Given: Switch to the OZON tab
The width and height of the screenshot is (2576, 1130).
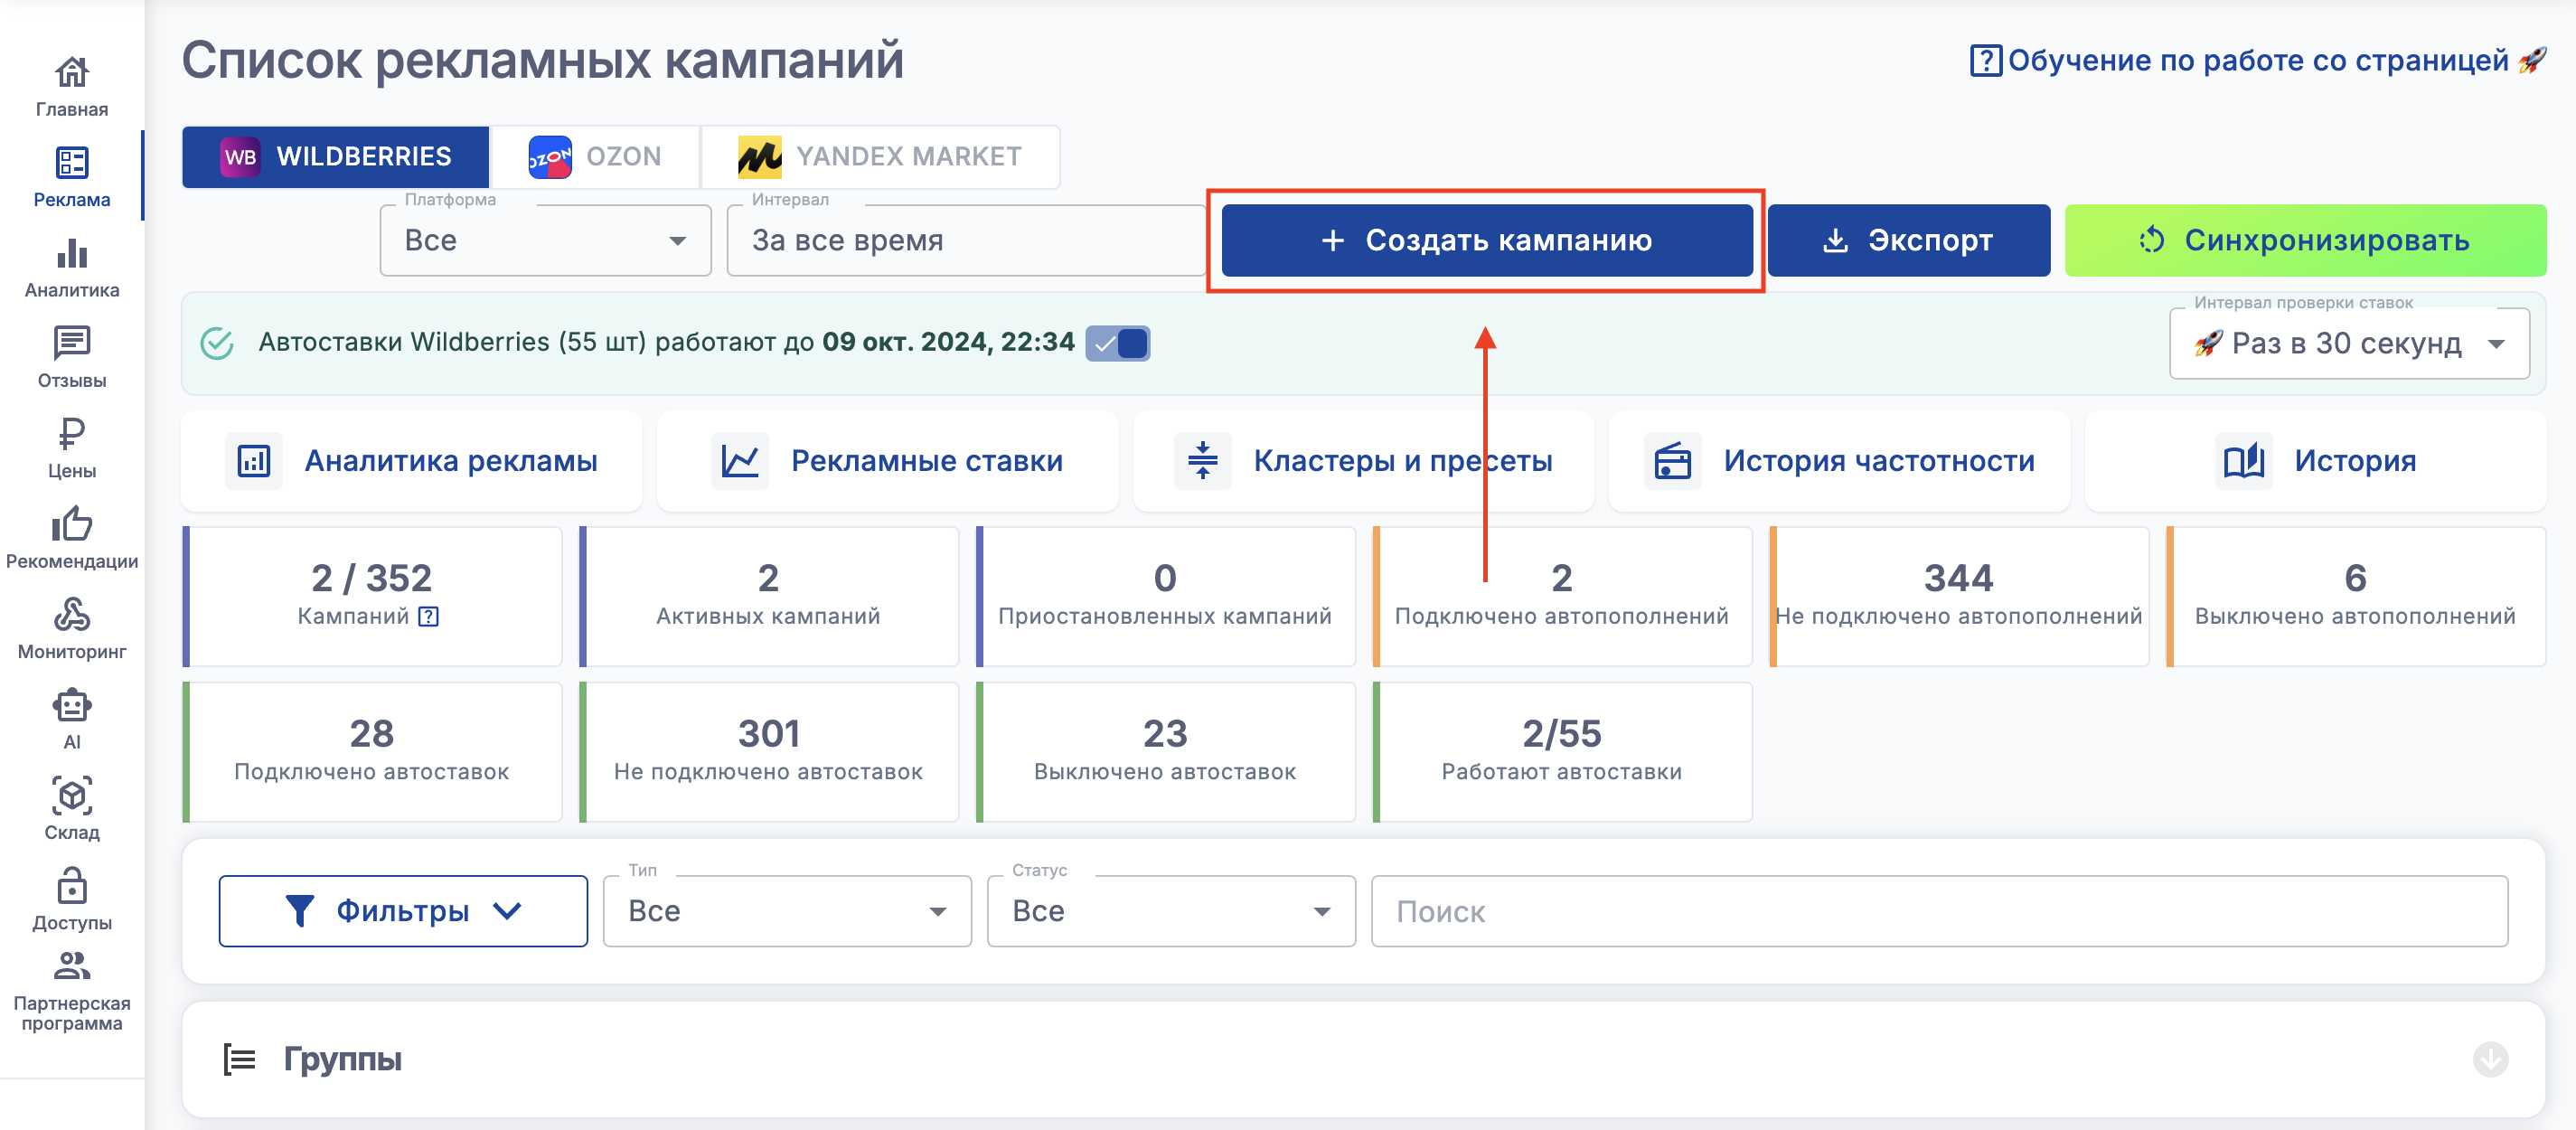Looking at the screenshot, I should pyautogui.click(x=595, y=157).
